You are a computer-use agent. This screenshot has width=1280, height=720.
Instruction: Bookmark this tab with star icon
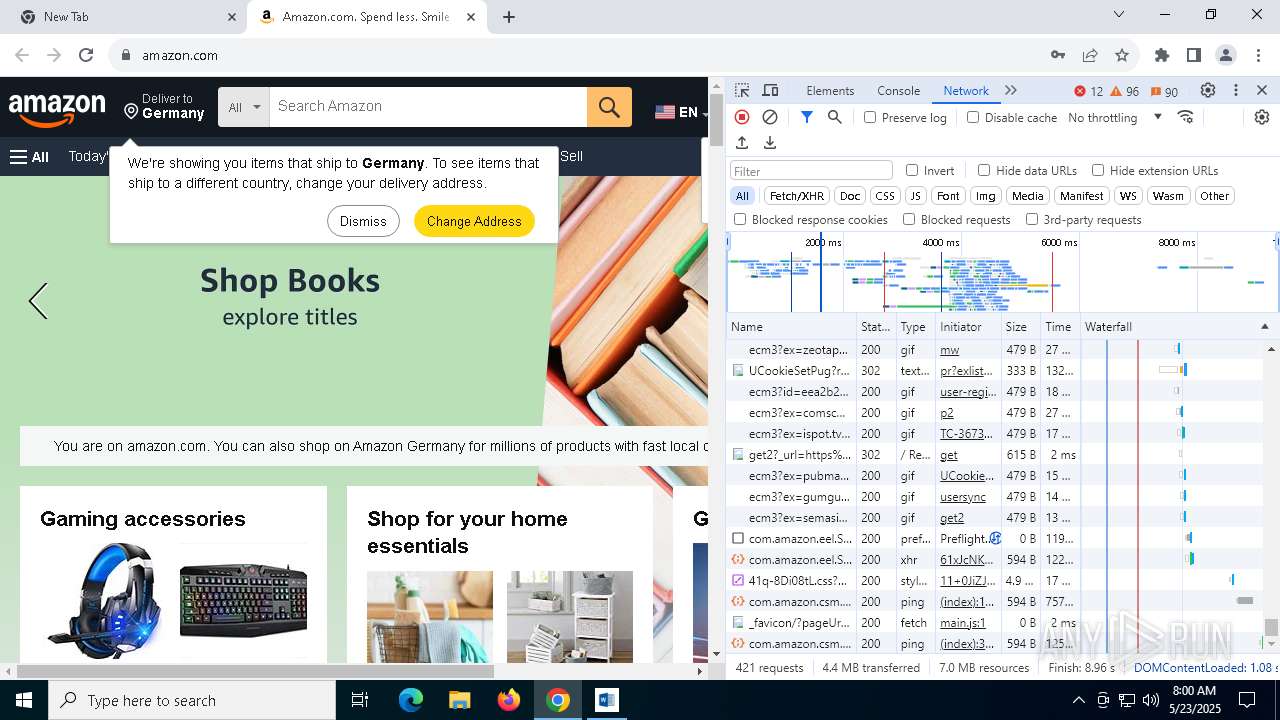tap(1122, 55)
